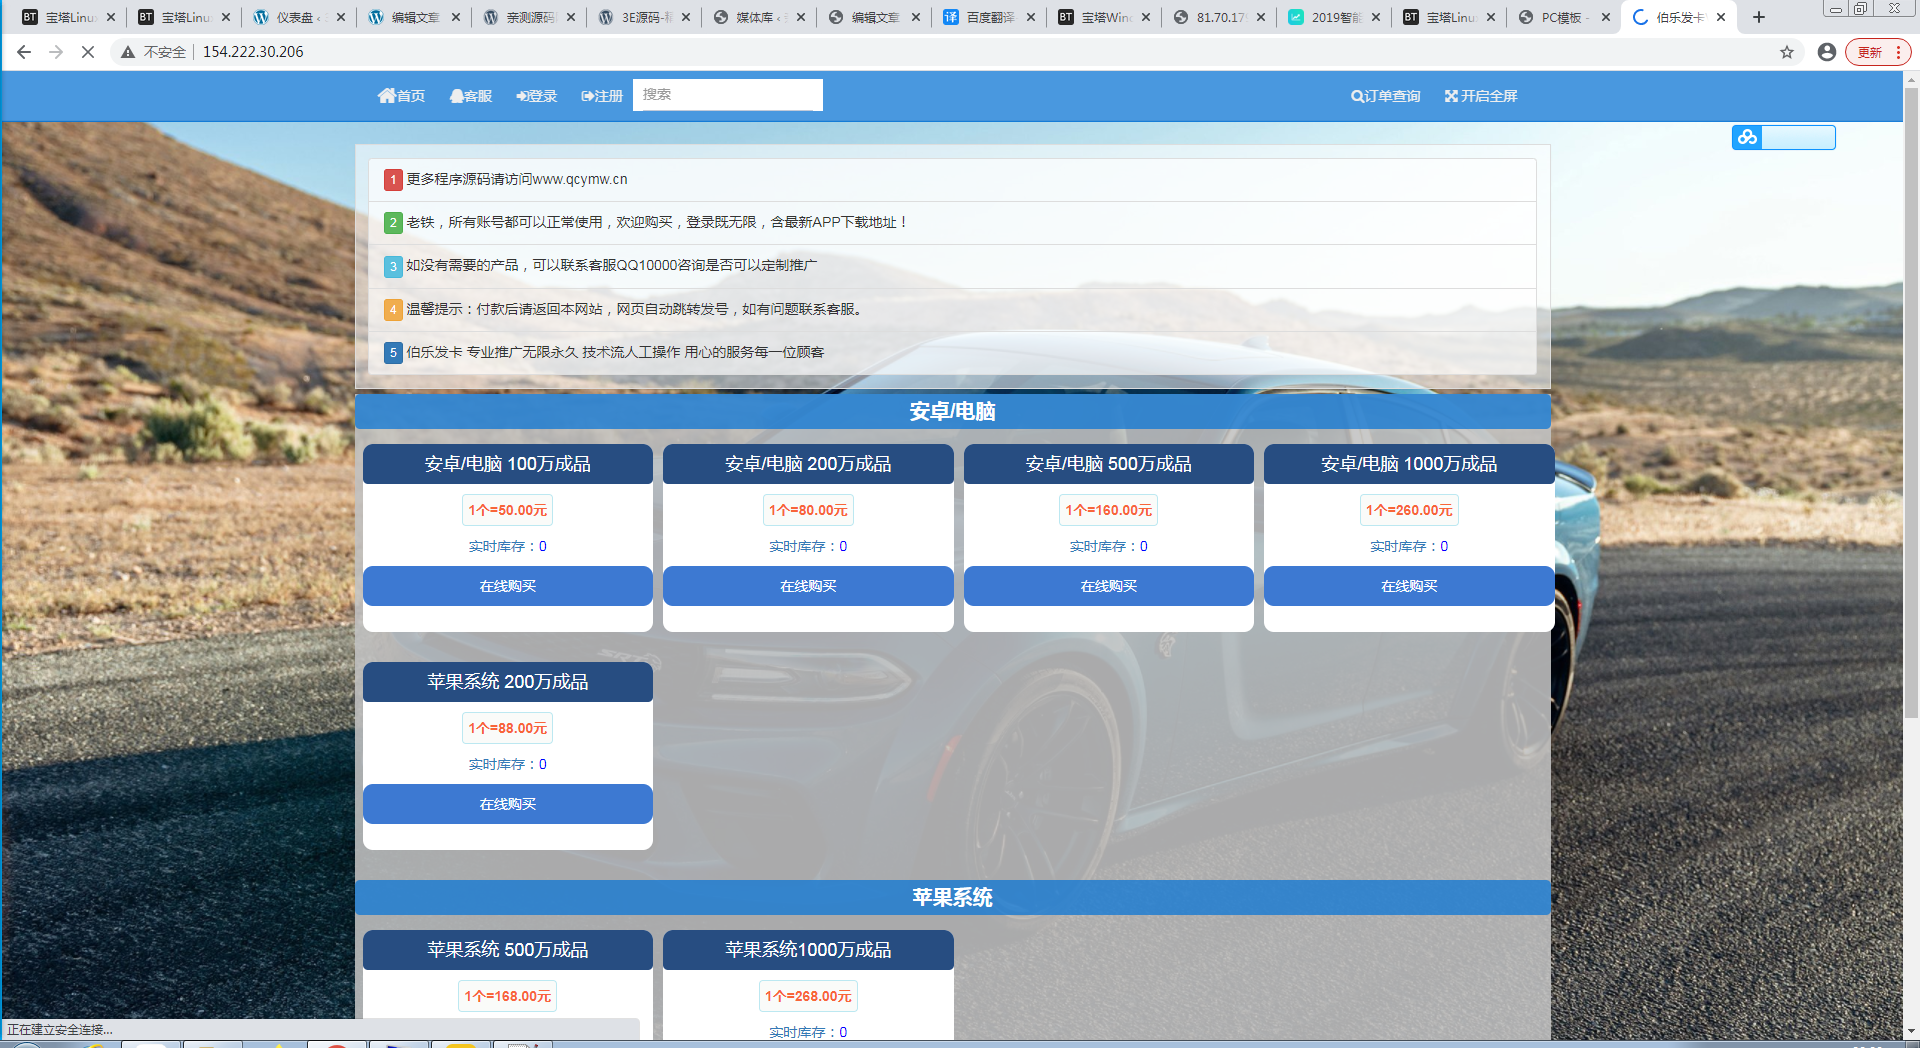Click the blue cloud widget icon

coord(1747,137)
